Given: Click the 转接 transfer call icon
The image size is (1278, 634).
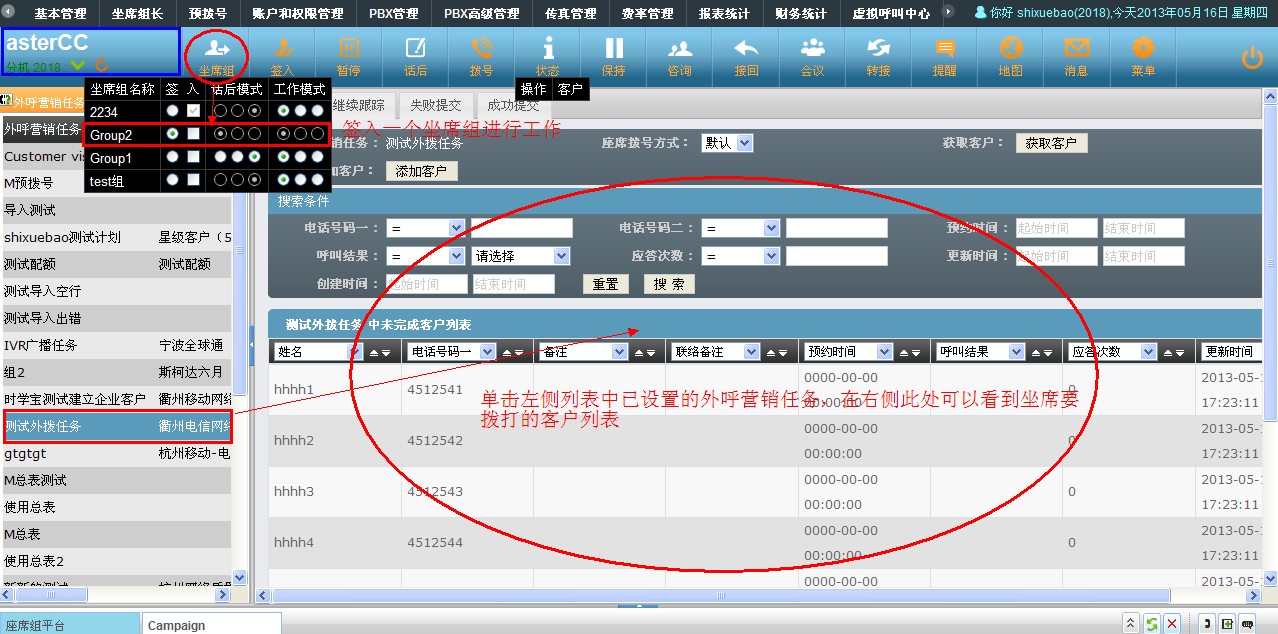Looking at the screenshot, I should tap(878, 54).
